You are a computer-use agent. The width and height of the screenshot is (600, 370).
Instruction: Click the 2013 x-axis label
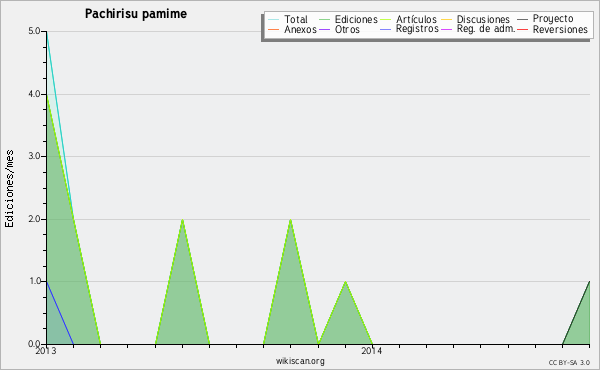click(46, 351)
